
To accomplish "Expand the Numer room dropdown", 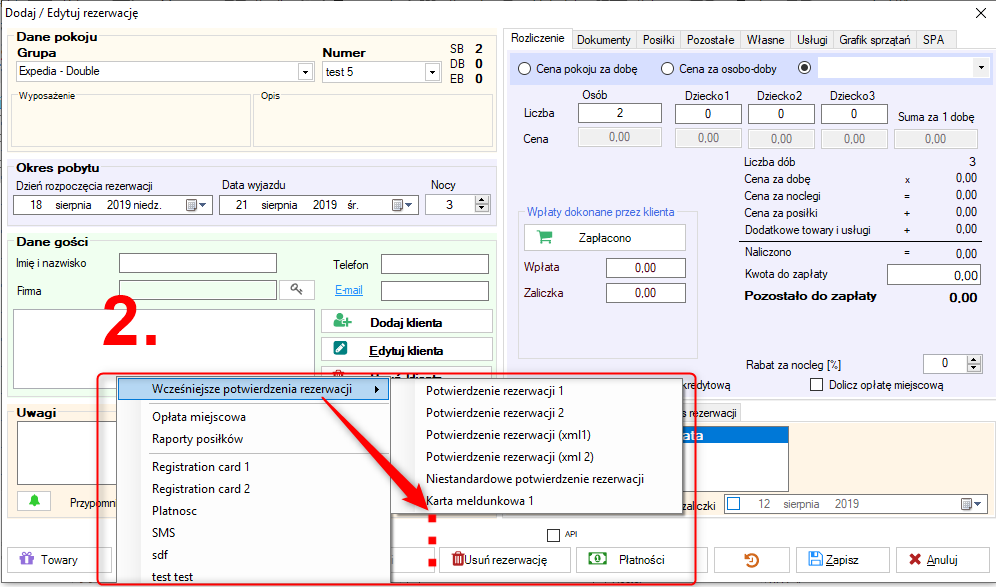I will tap(432, 72).
